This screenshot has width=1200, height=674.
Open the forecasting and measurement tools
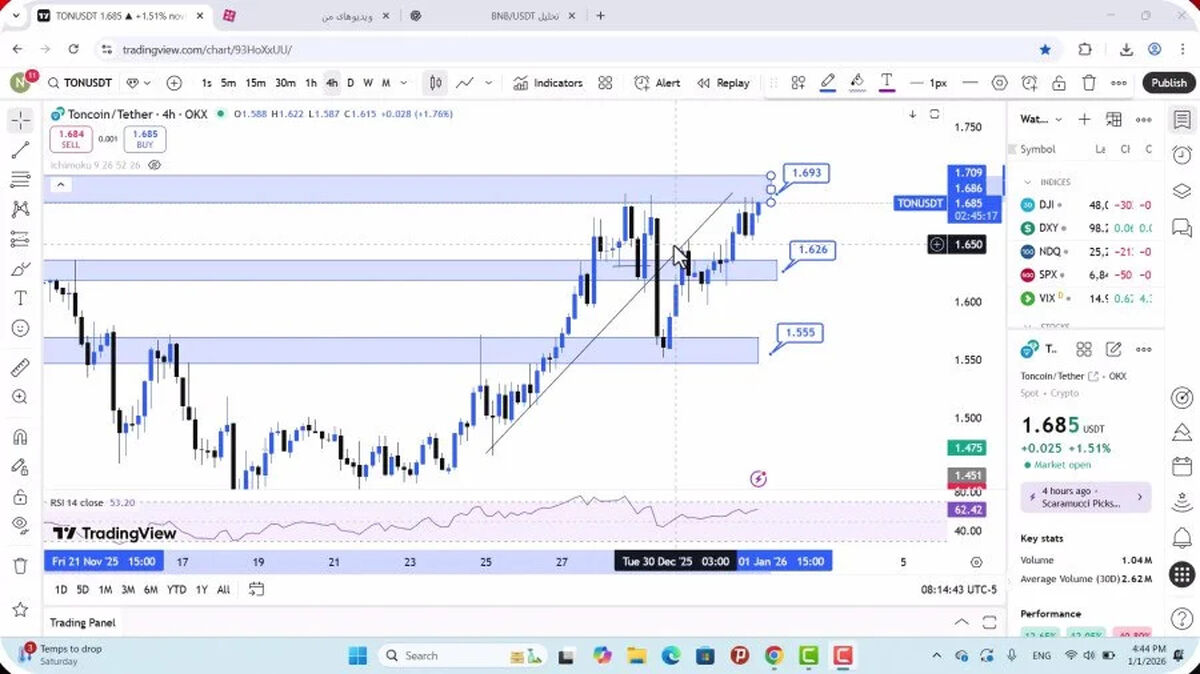point(20,239)
